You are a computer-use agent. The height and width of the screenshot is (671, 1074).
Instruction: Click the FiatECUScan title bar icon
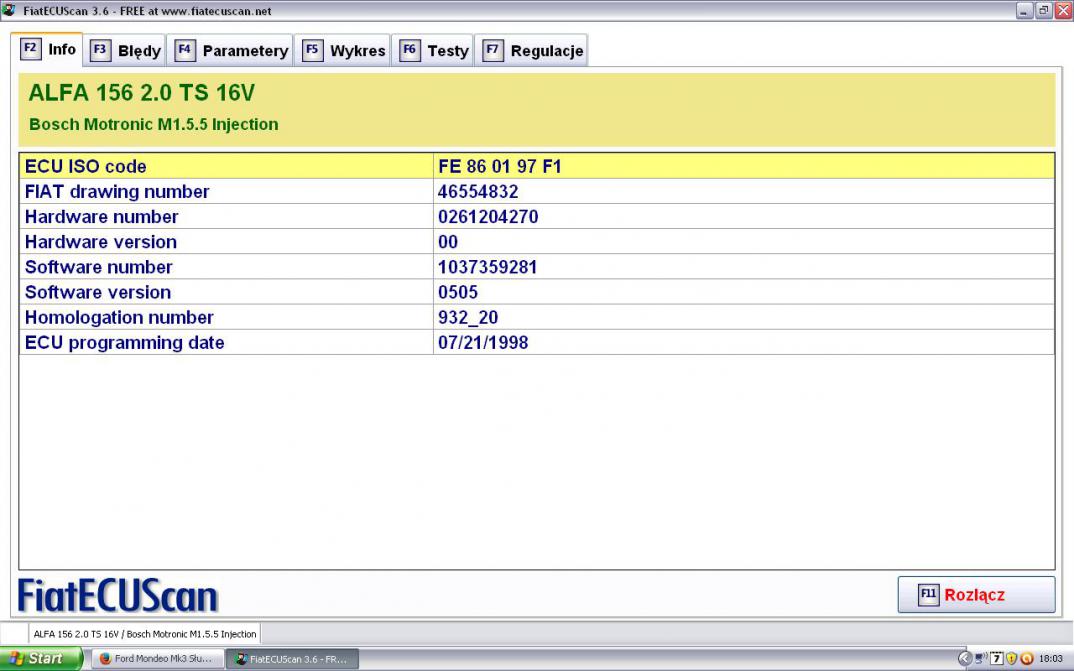pyautogui.click(x=9, y=10)
